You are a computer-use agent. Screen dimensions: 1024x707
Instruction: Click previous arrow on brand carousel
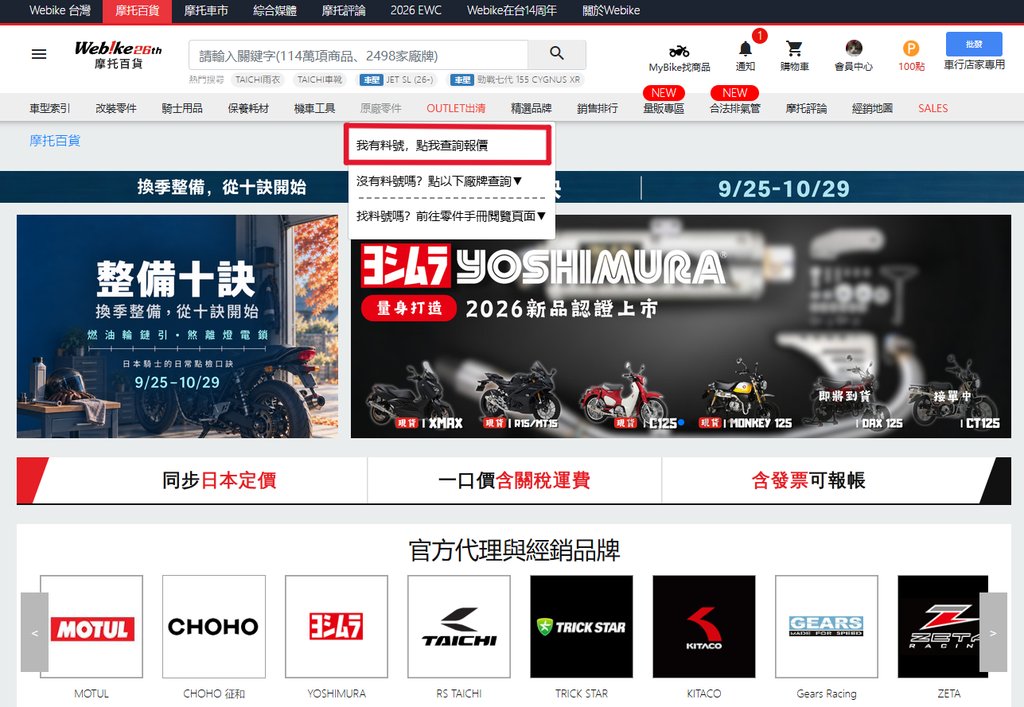click(35, 632)
